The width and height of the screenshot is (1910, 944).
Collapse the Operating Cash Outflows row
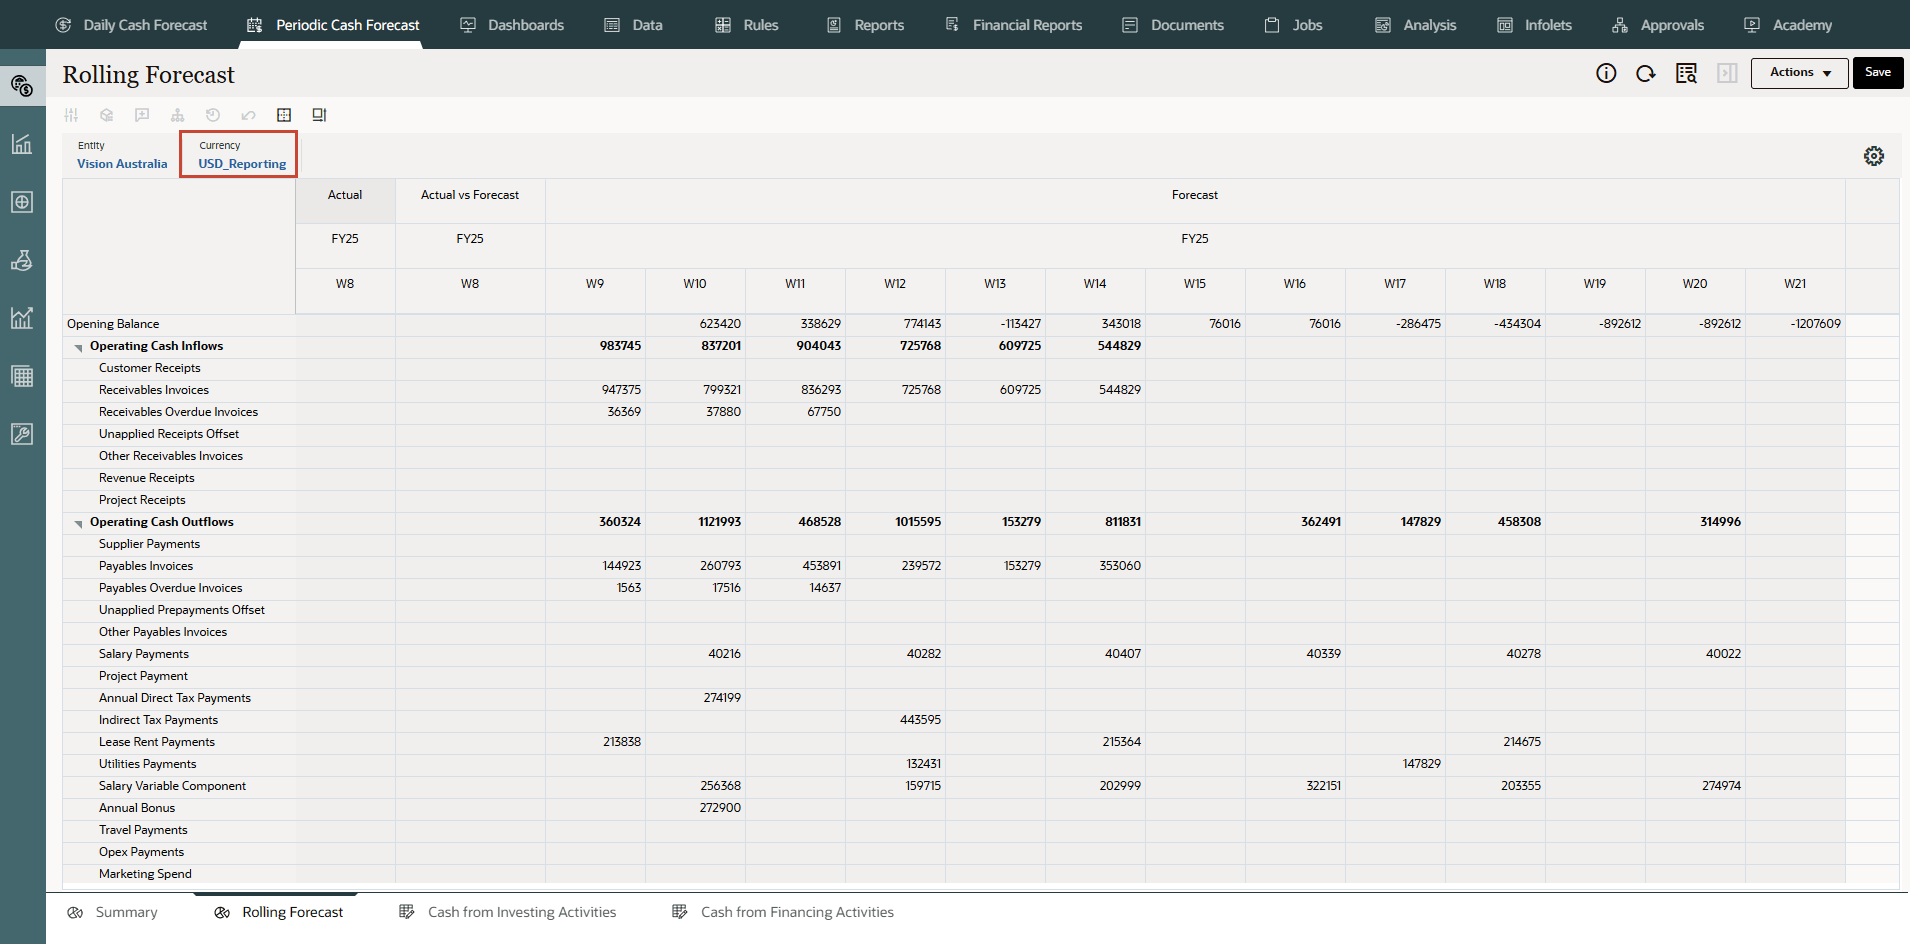pos(79,523)
